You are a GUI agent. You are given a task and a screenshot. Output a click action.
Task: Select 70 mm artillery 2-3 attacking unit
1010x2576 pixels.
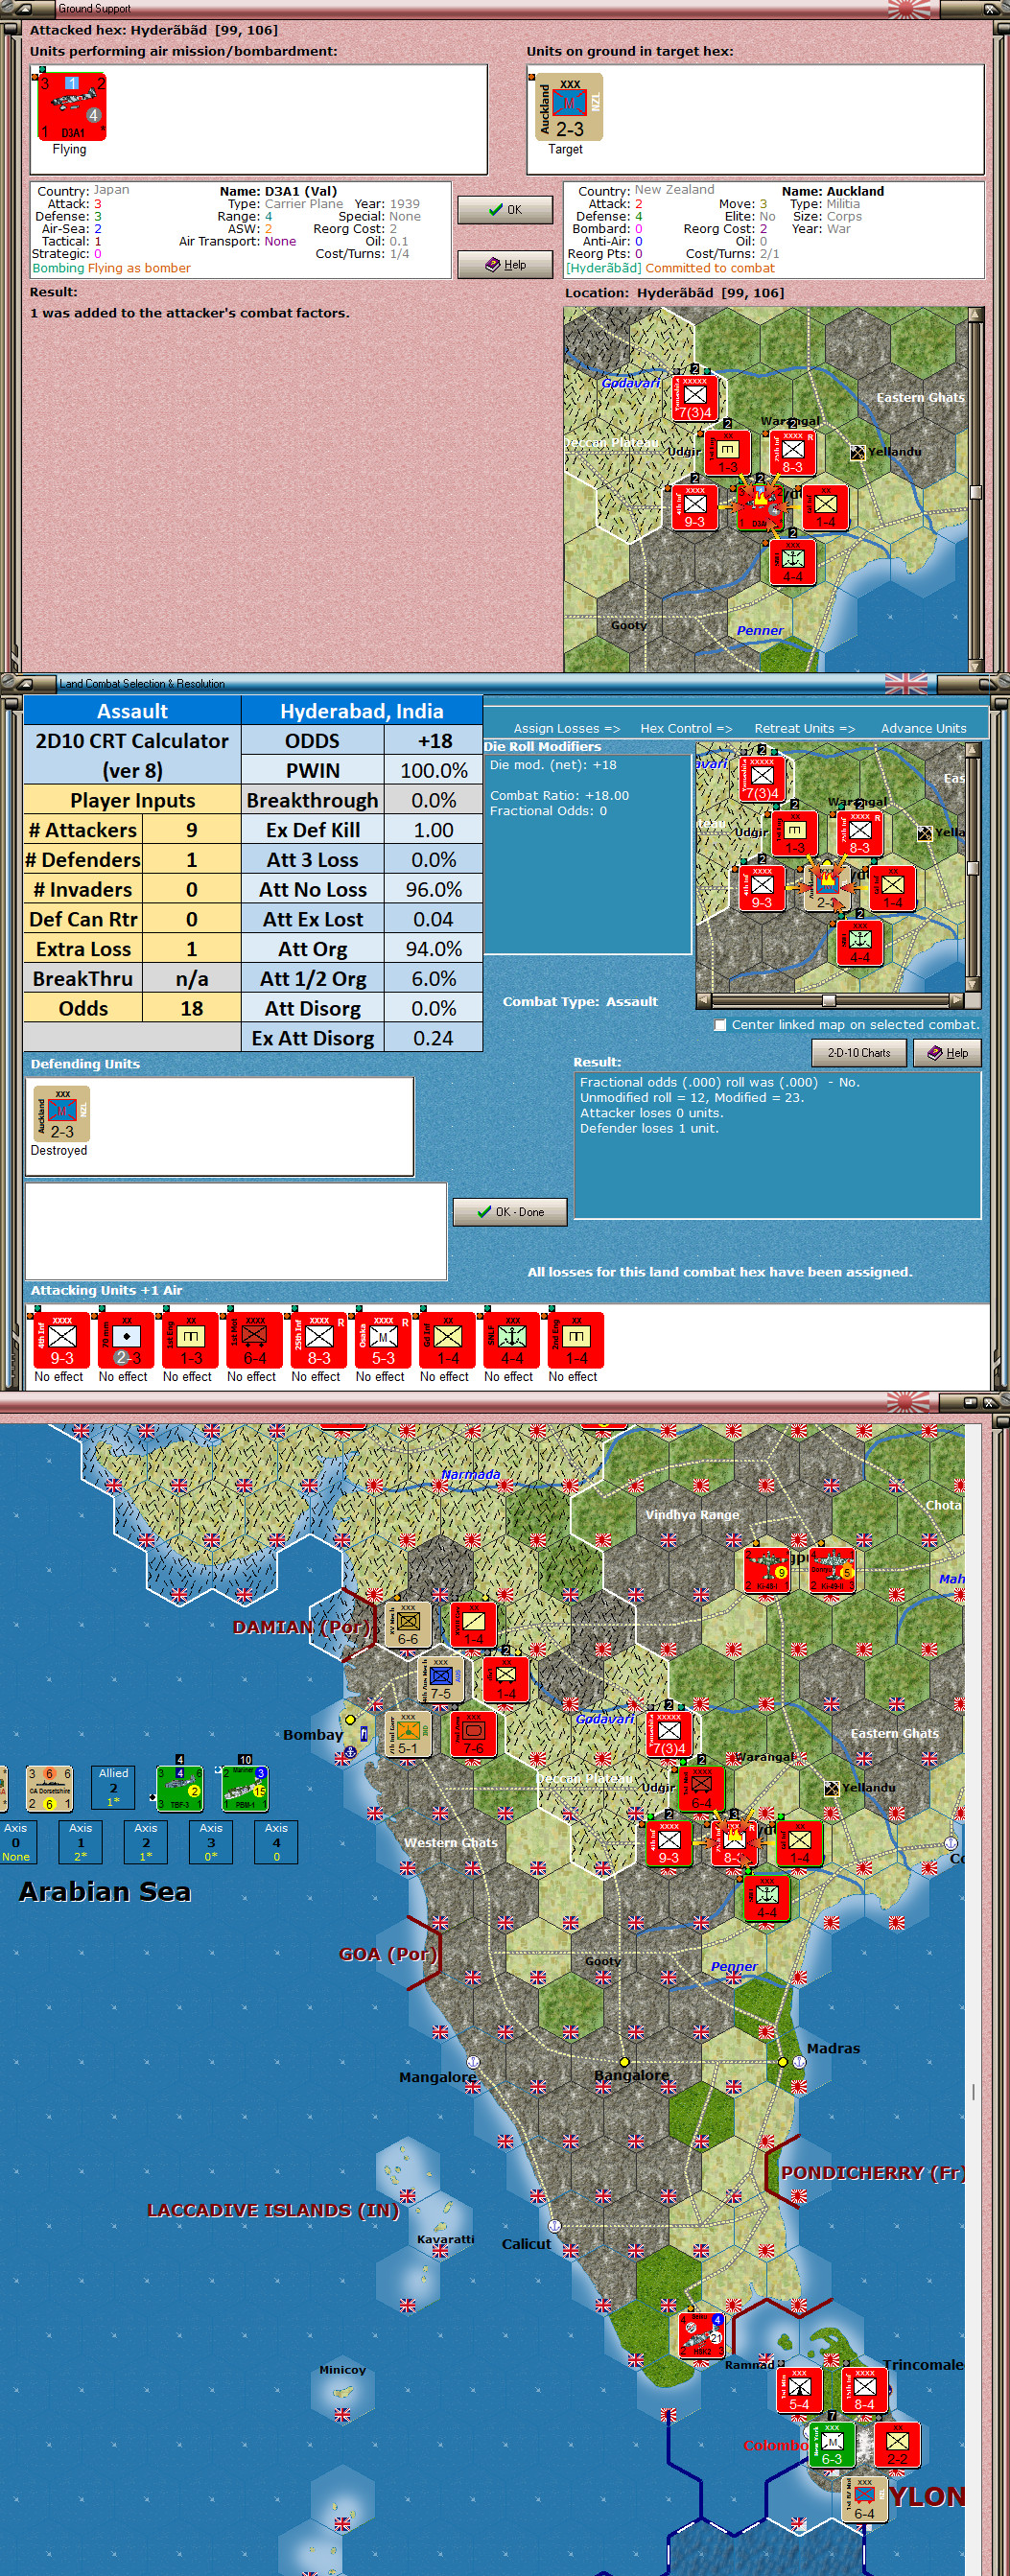126,1340
